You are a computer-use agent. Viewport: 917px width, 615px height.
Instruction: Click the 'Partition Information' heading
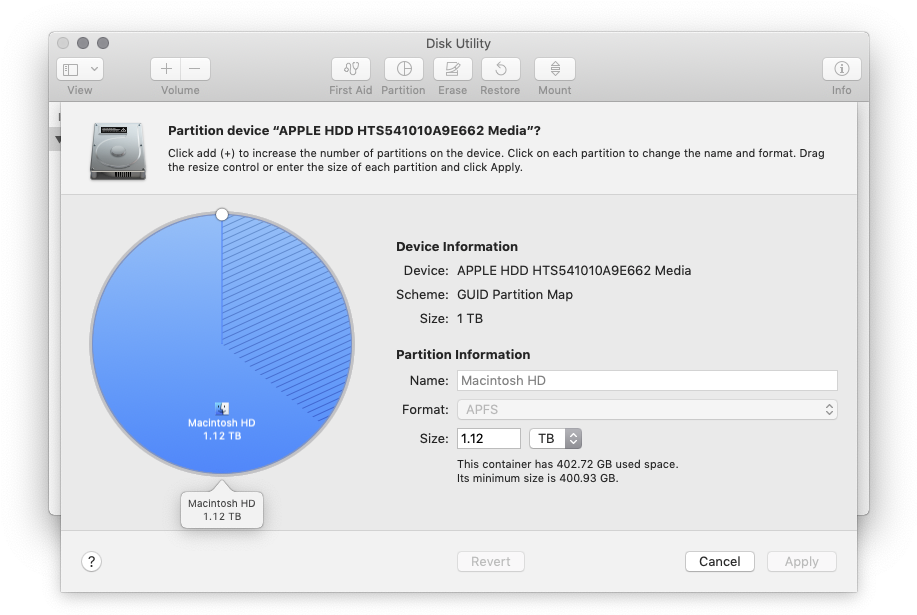(463, 355)
